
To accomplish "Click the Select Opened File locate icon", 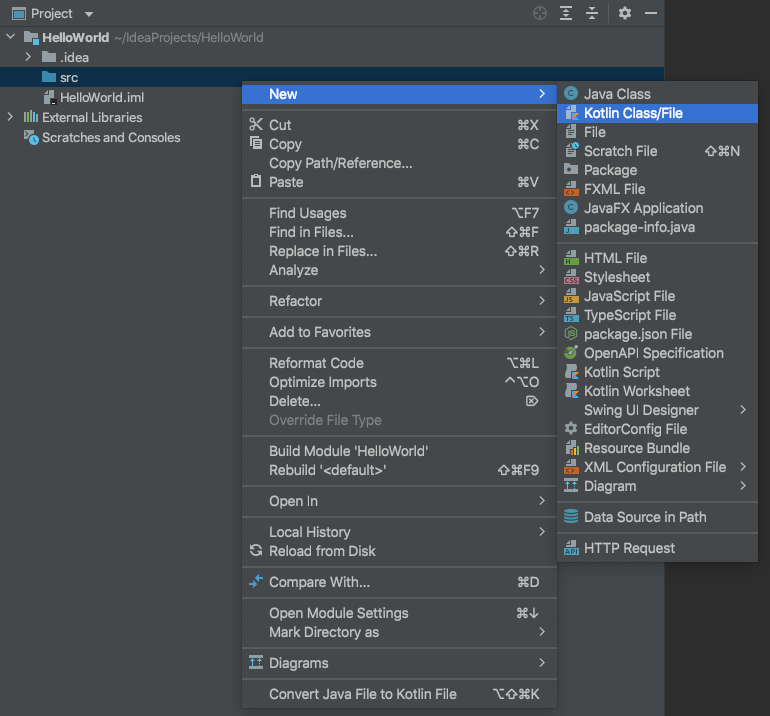I will pyautogui.click(x=540, y=13).
